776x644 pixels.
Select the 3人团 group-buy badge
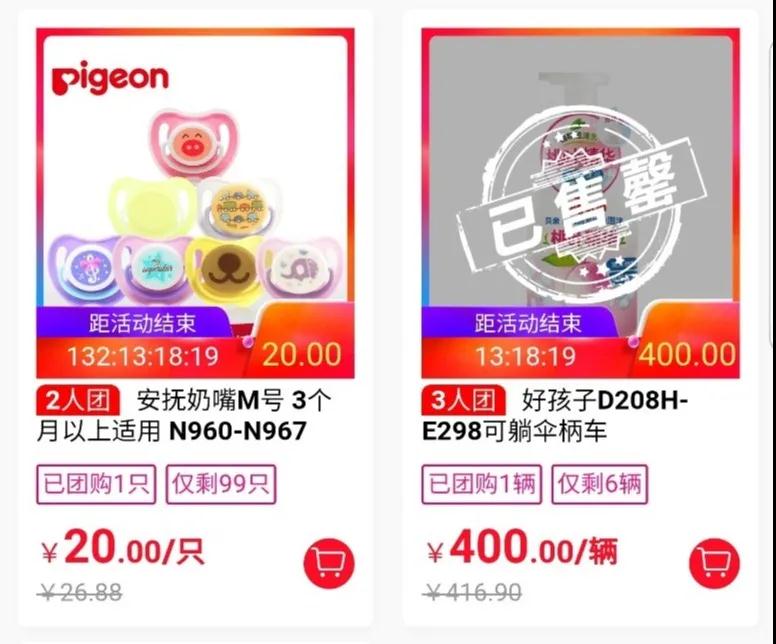(463, 400)
